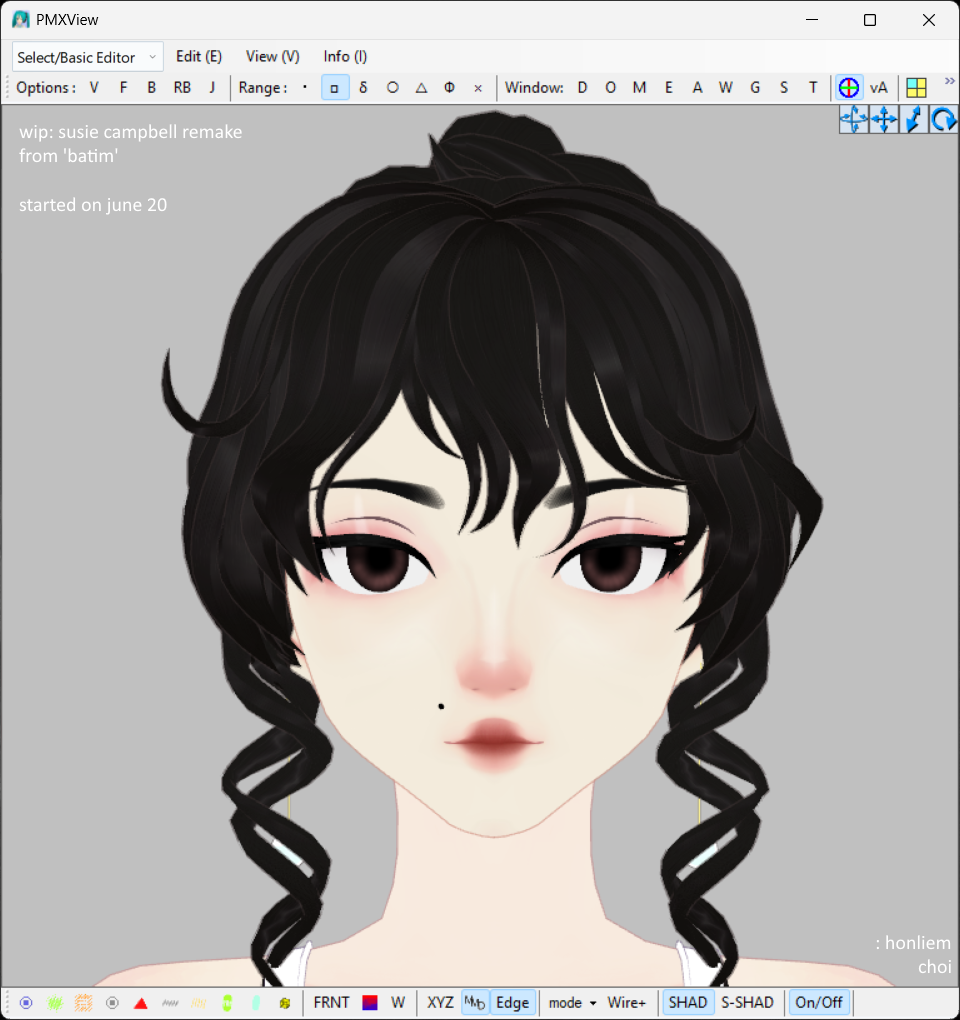The image size is (960, 1020).
Task: Click the PMXView application icon
Action: (21, 20)
